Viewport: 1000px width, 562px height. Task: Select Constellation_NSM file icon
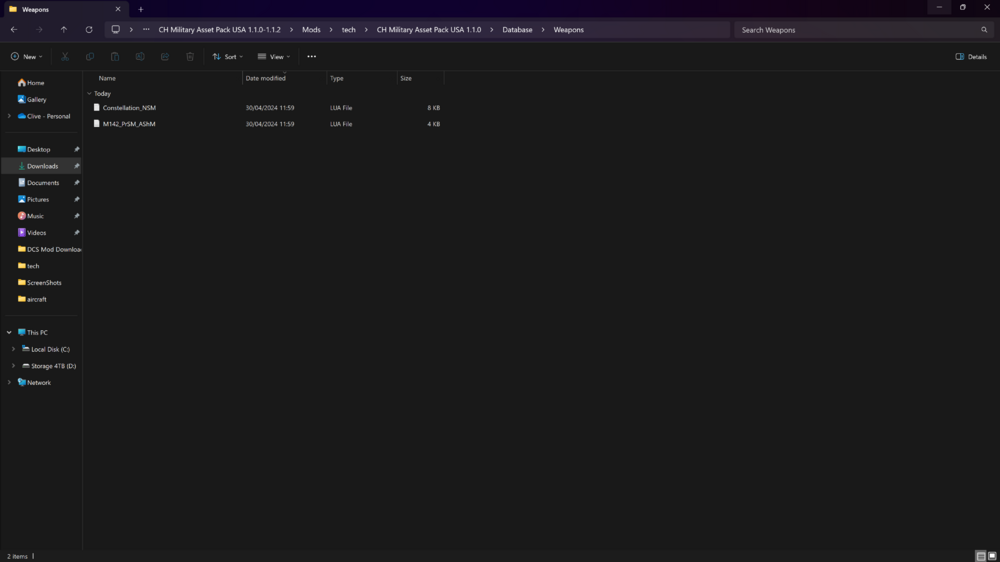point(97,108)
